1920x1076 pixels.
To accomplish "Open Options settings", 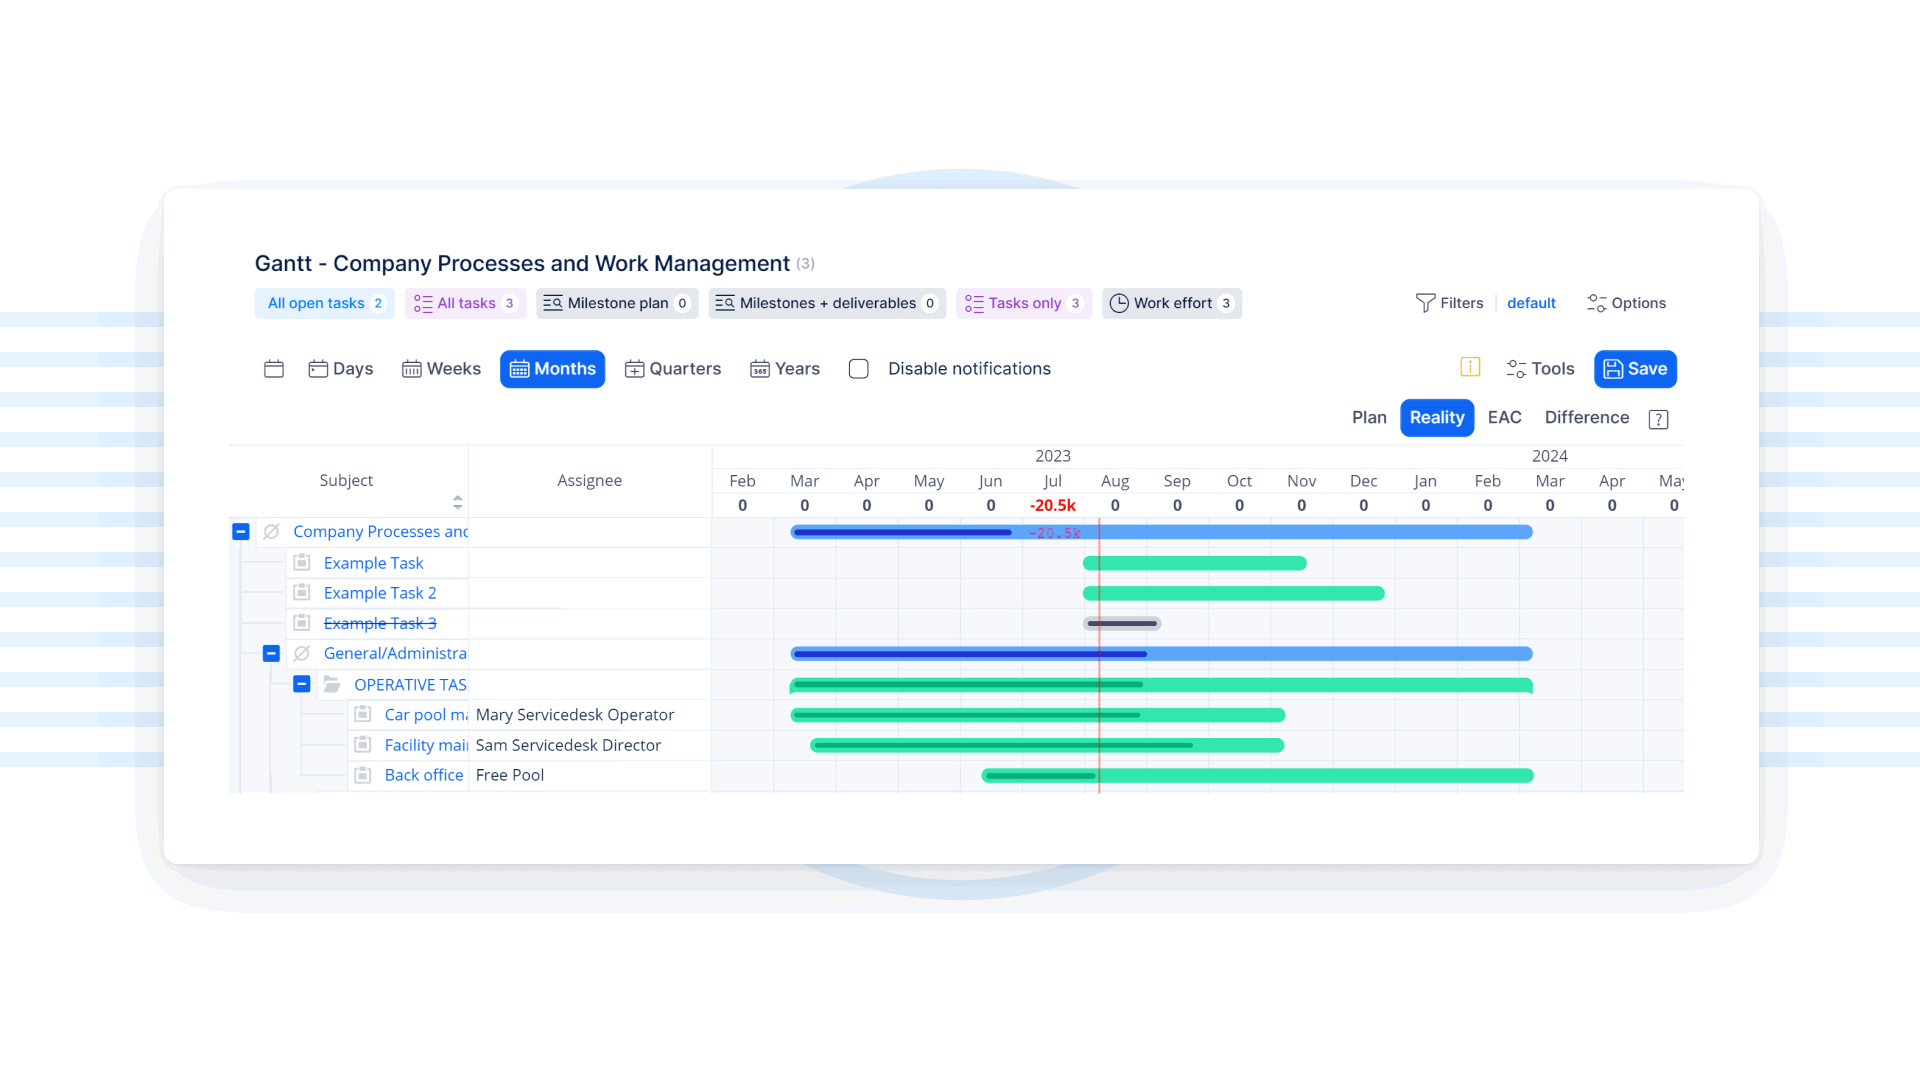I will 1626,303.
